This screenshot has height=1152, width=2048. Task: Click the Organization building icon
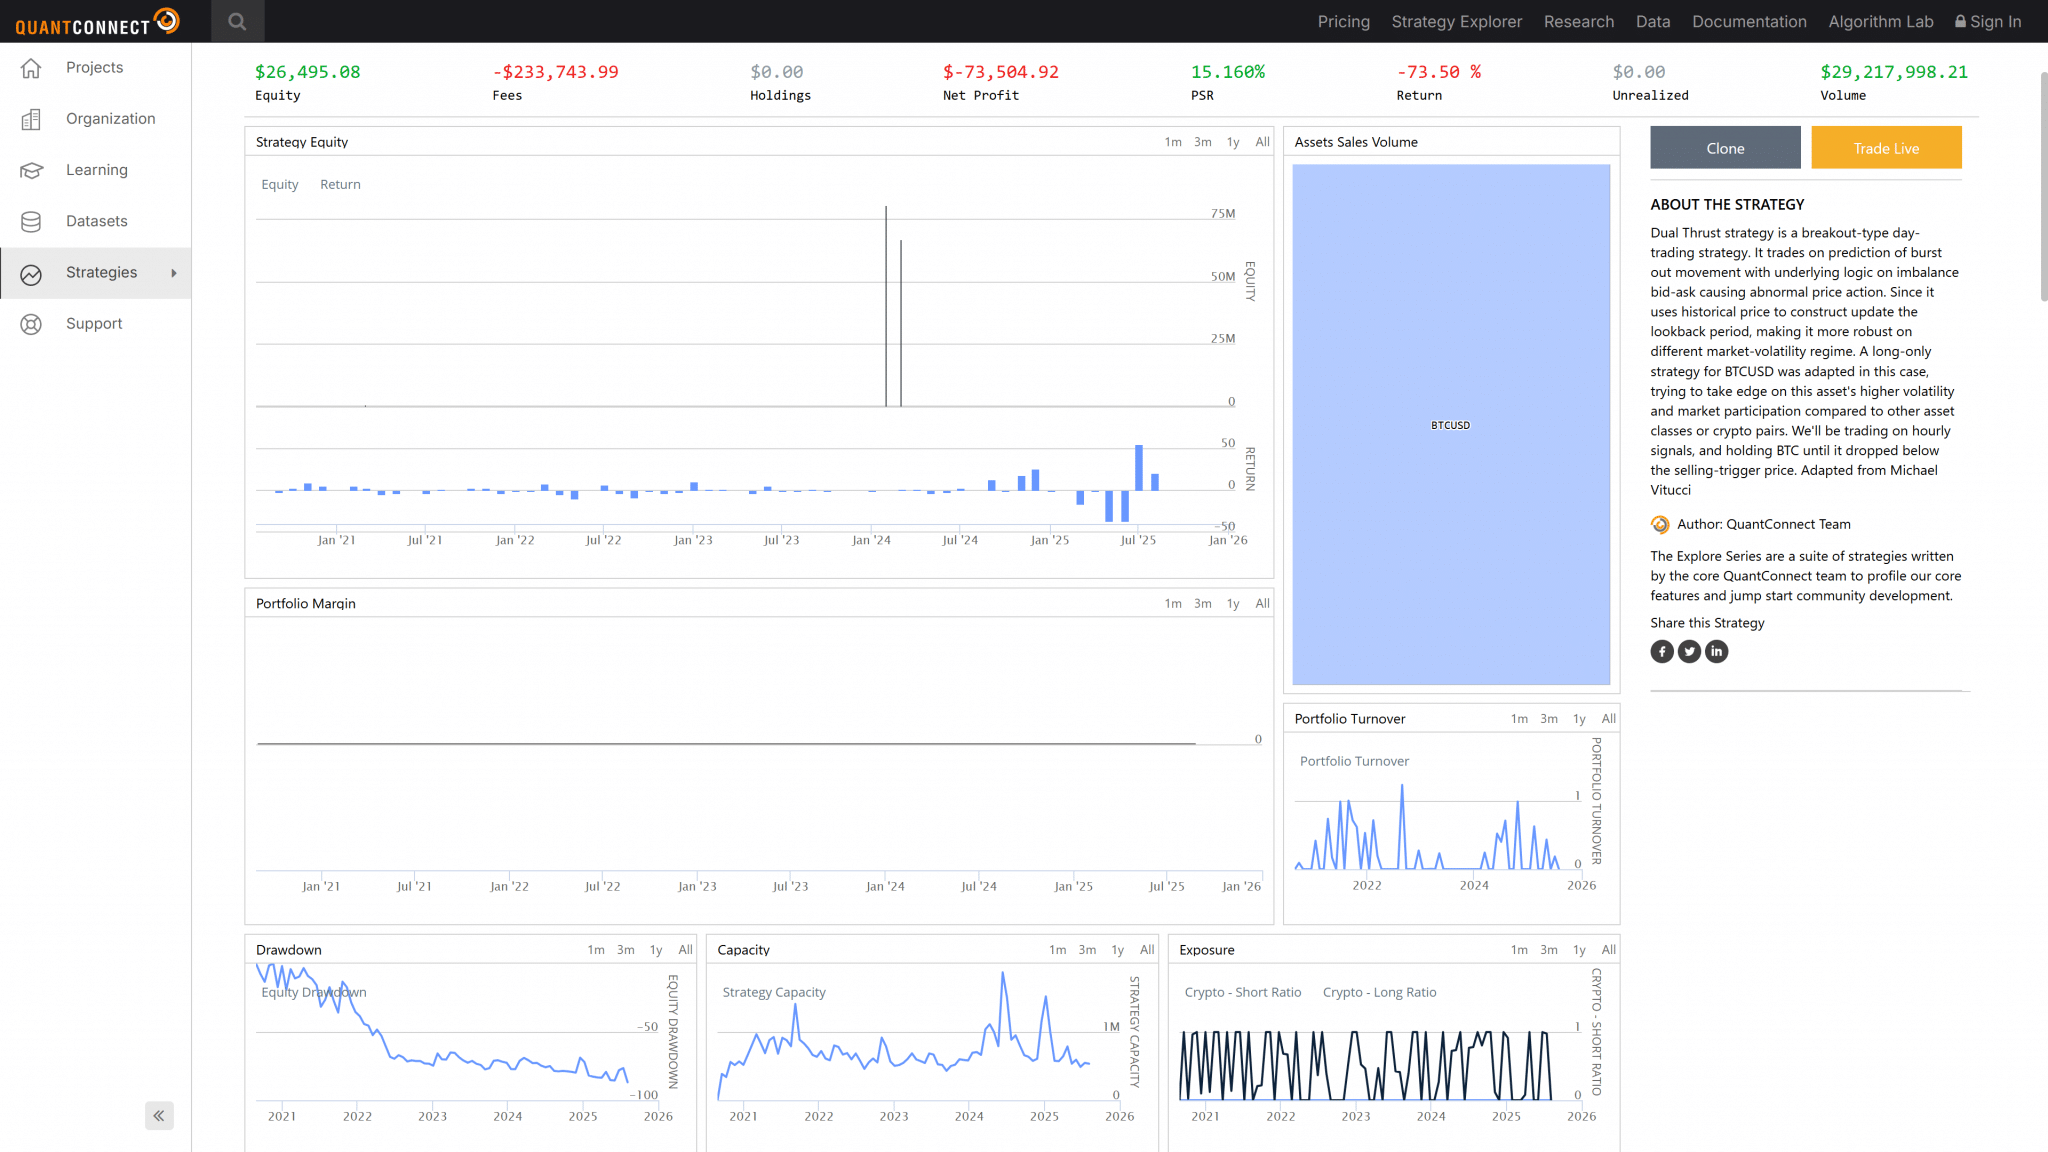point(31,119)
